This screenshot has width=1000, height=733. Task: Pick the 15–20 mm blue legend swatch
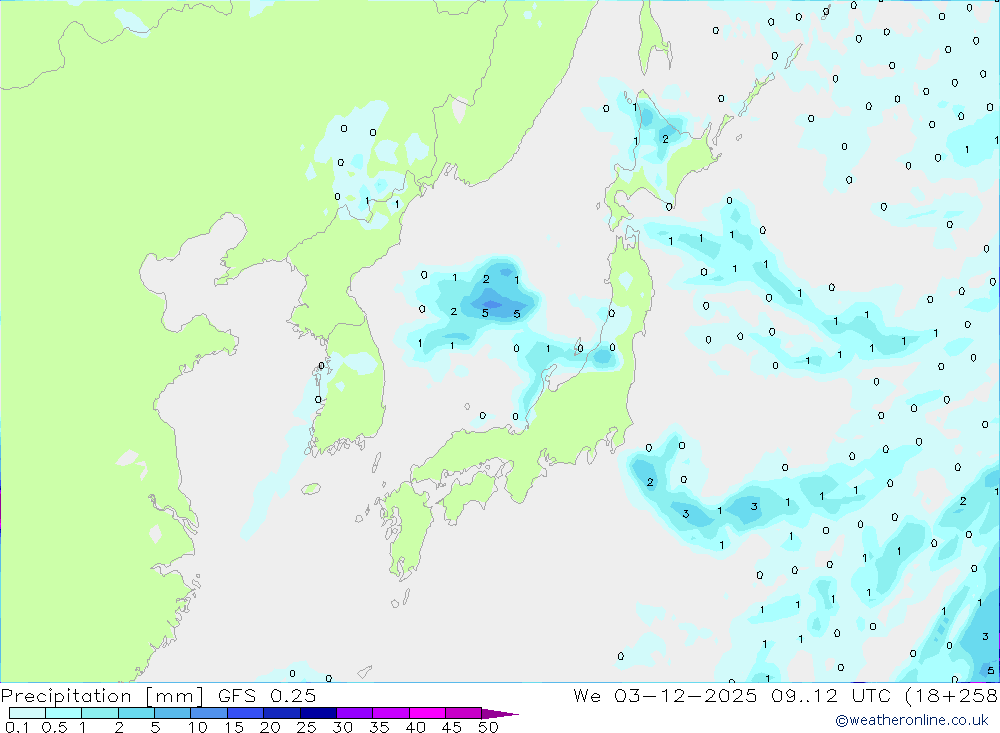click(x=246, y=713)
